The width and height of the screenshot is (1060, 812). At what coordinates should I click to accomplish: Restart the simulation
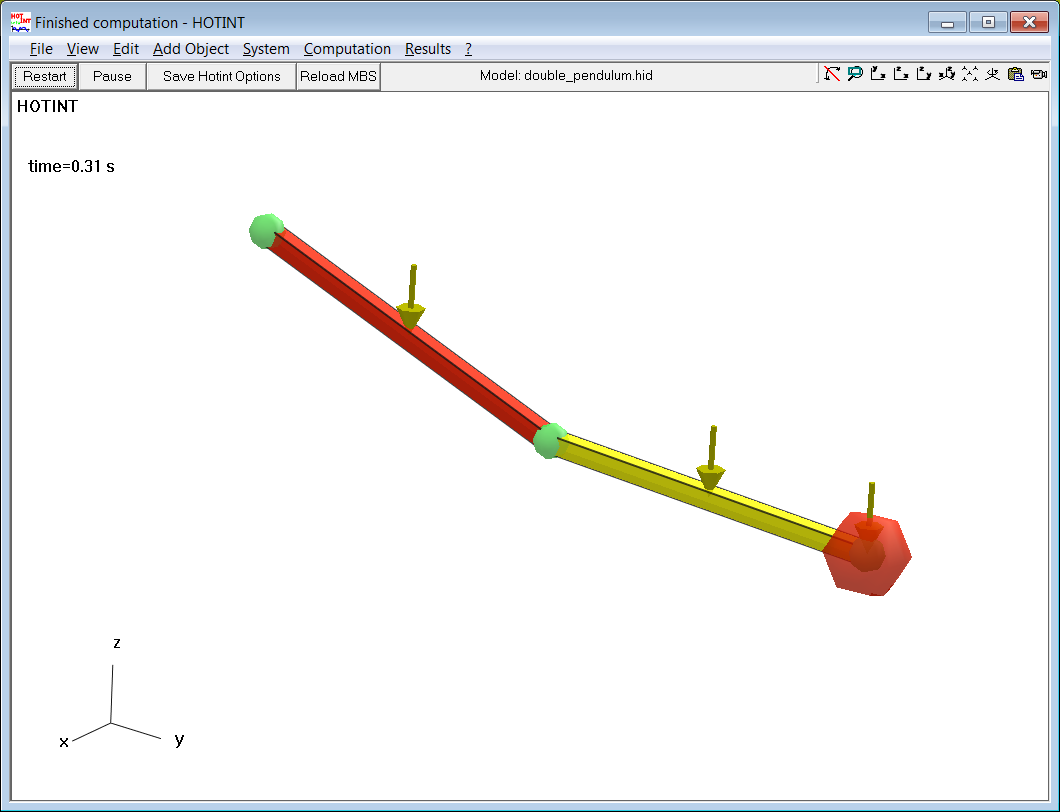coord(44,75)
